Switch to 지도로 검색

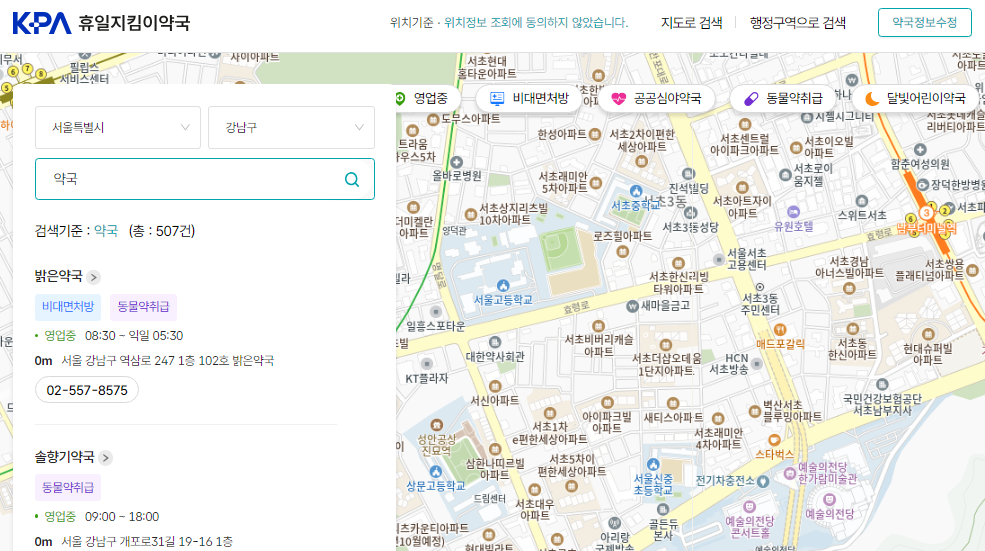pos(692,23)
